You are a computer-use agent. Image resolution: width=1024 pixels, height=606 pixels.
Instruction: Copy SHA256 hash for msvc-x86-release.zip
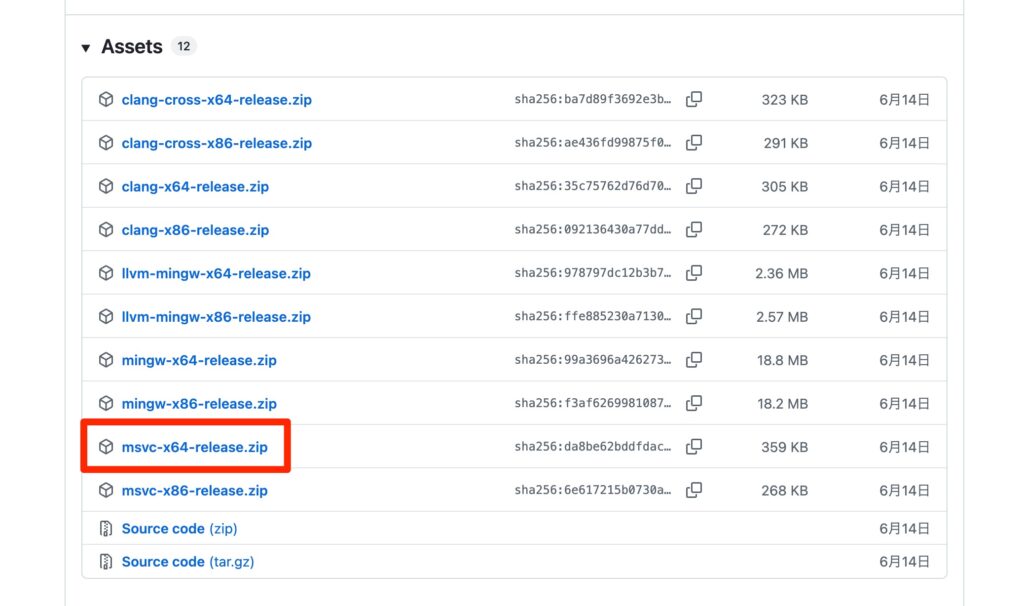coord(694,490)
